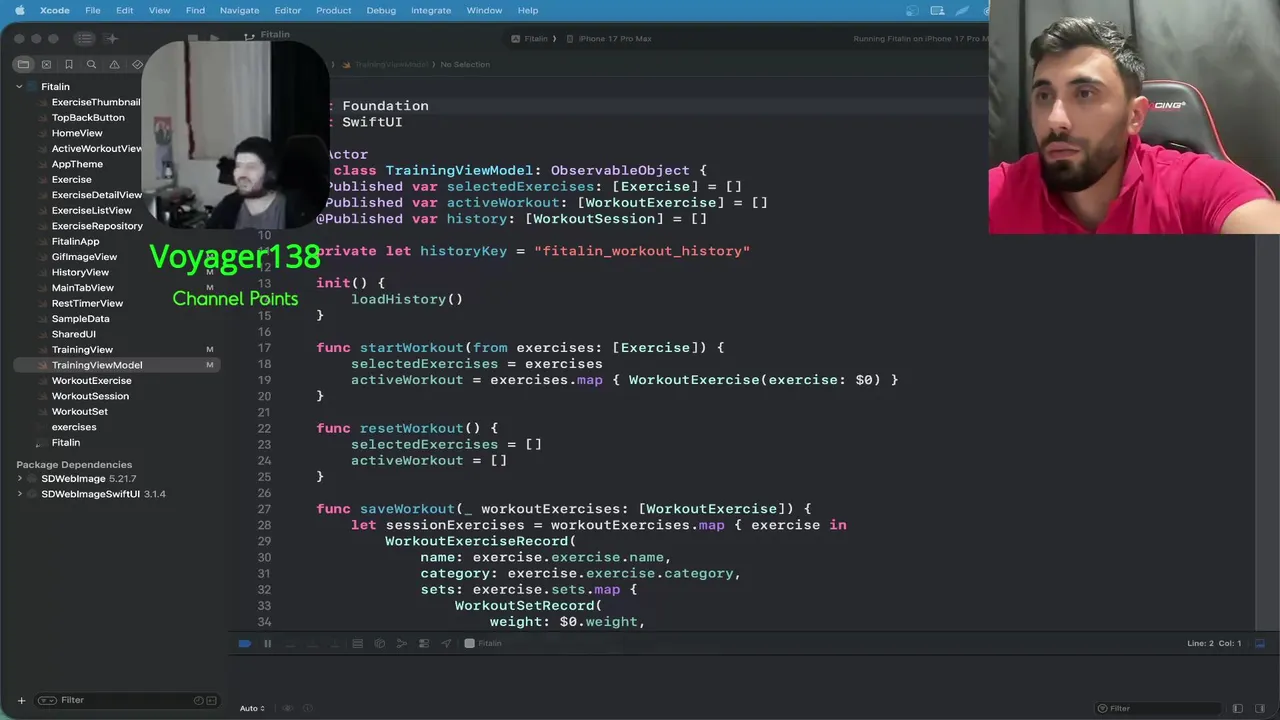Toggle the navigator sidebar button in toolbar
This screenshot has width=1280, height=720.
pos(84,38)
